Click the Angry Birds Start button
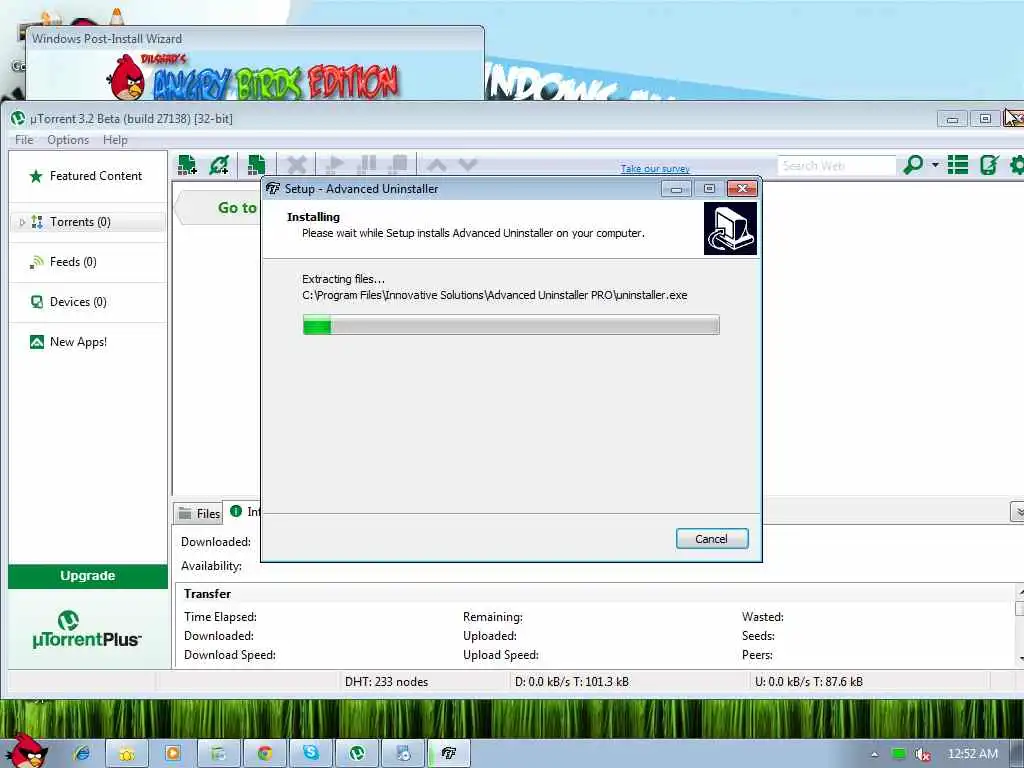The width and height of the screenshot is (1024, 768). tap(26, 751)
